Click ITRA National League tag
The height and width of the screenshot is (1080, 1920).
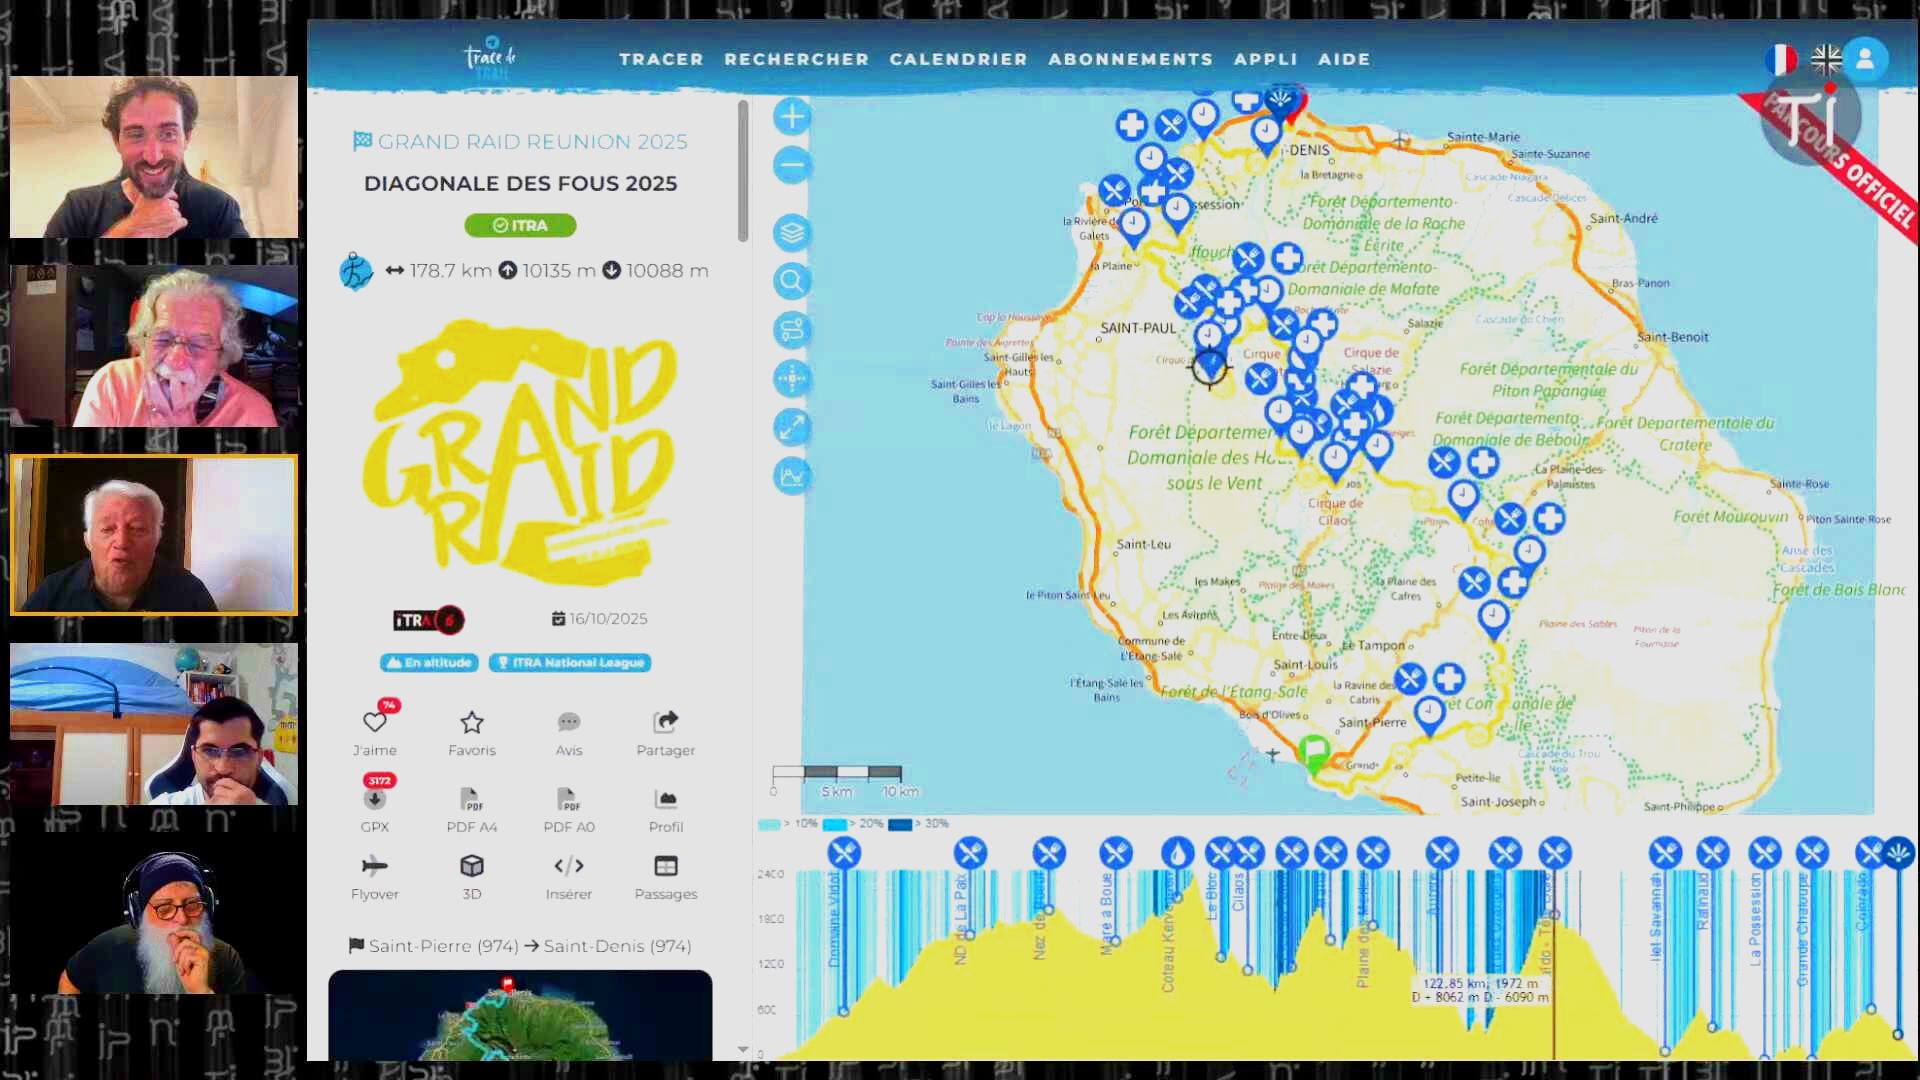(570, 662)
